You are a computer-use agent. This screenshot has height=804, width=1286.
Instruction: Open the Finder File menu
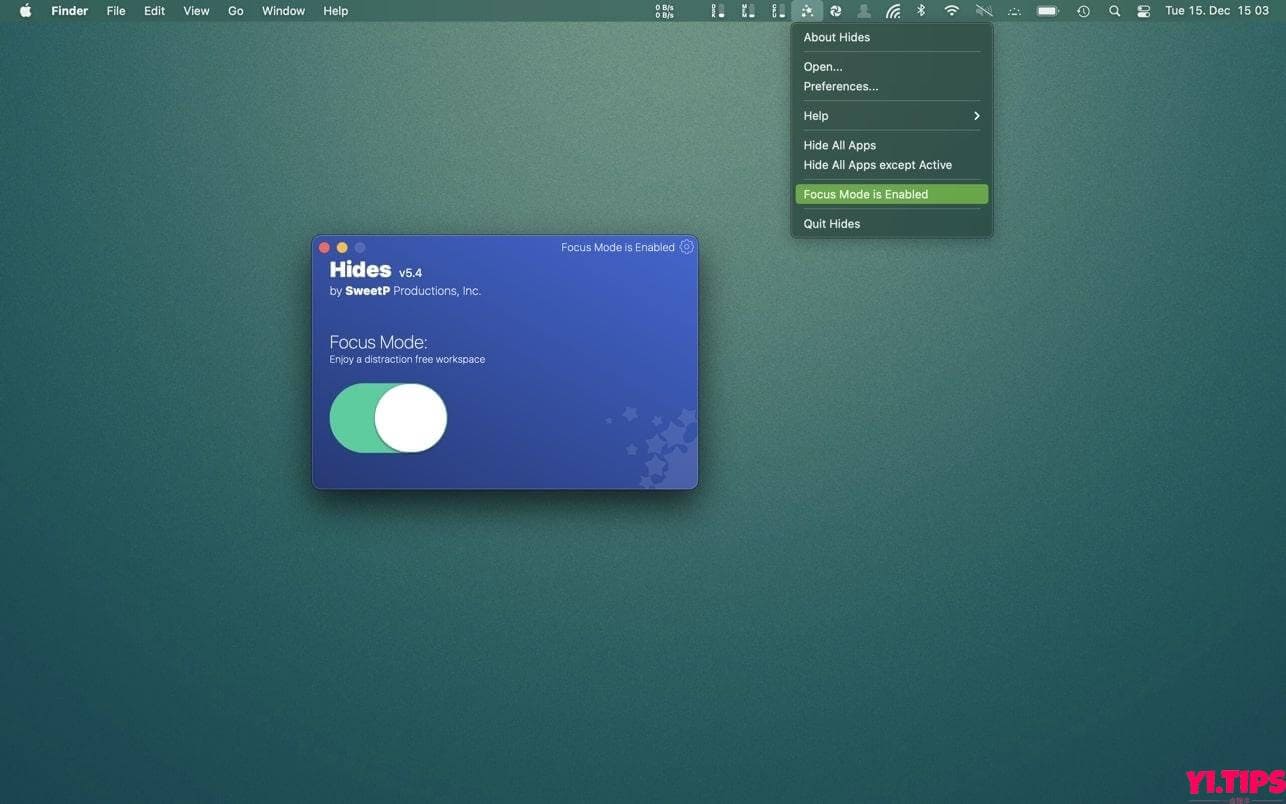116,11
